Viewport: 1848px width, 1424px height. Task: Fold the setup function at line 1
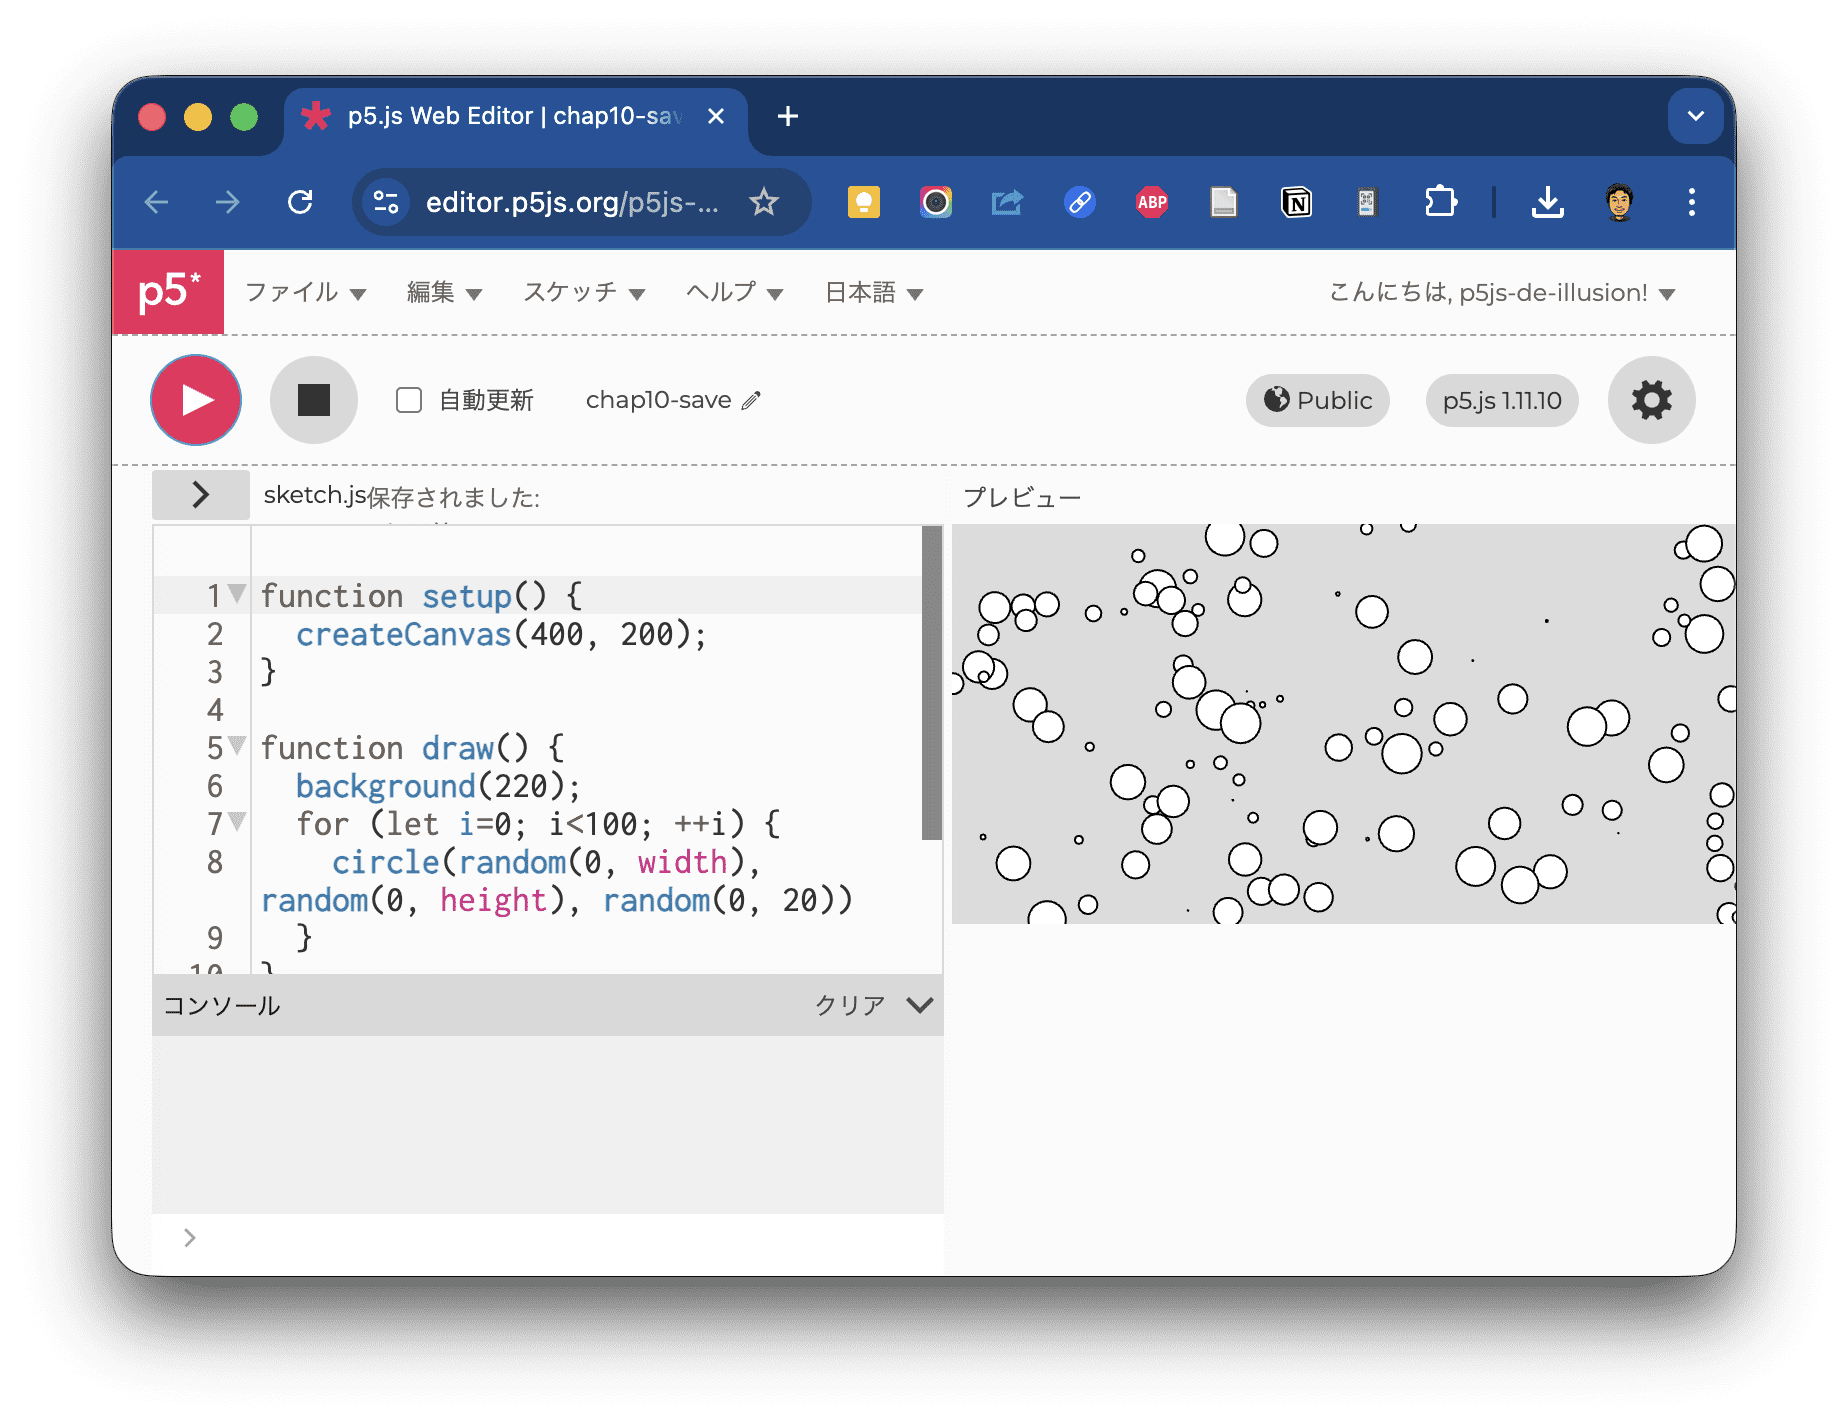pos(237,594)
